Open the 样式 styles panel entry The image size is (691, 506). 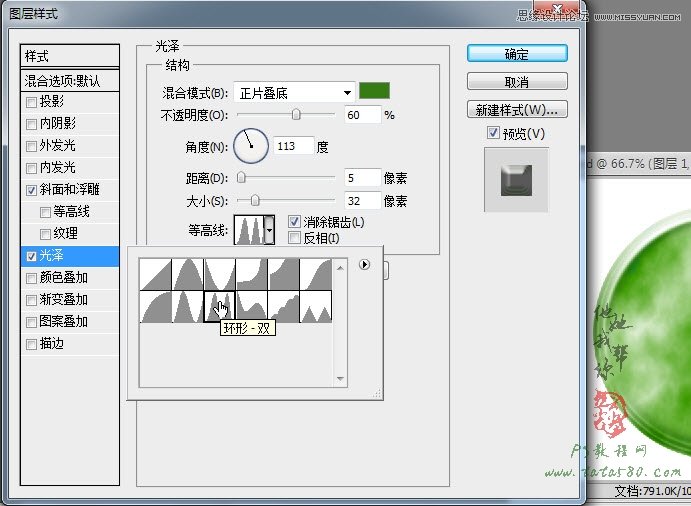70,56
